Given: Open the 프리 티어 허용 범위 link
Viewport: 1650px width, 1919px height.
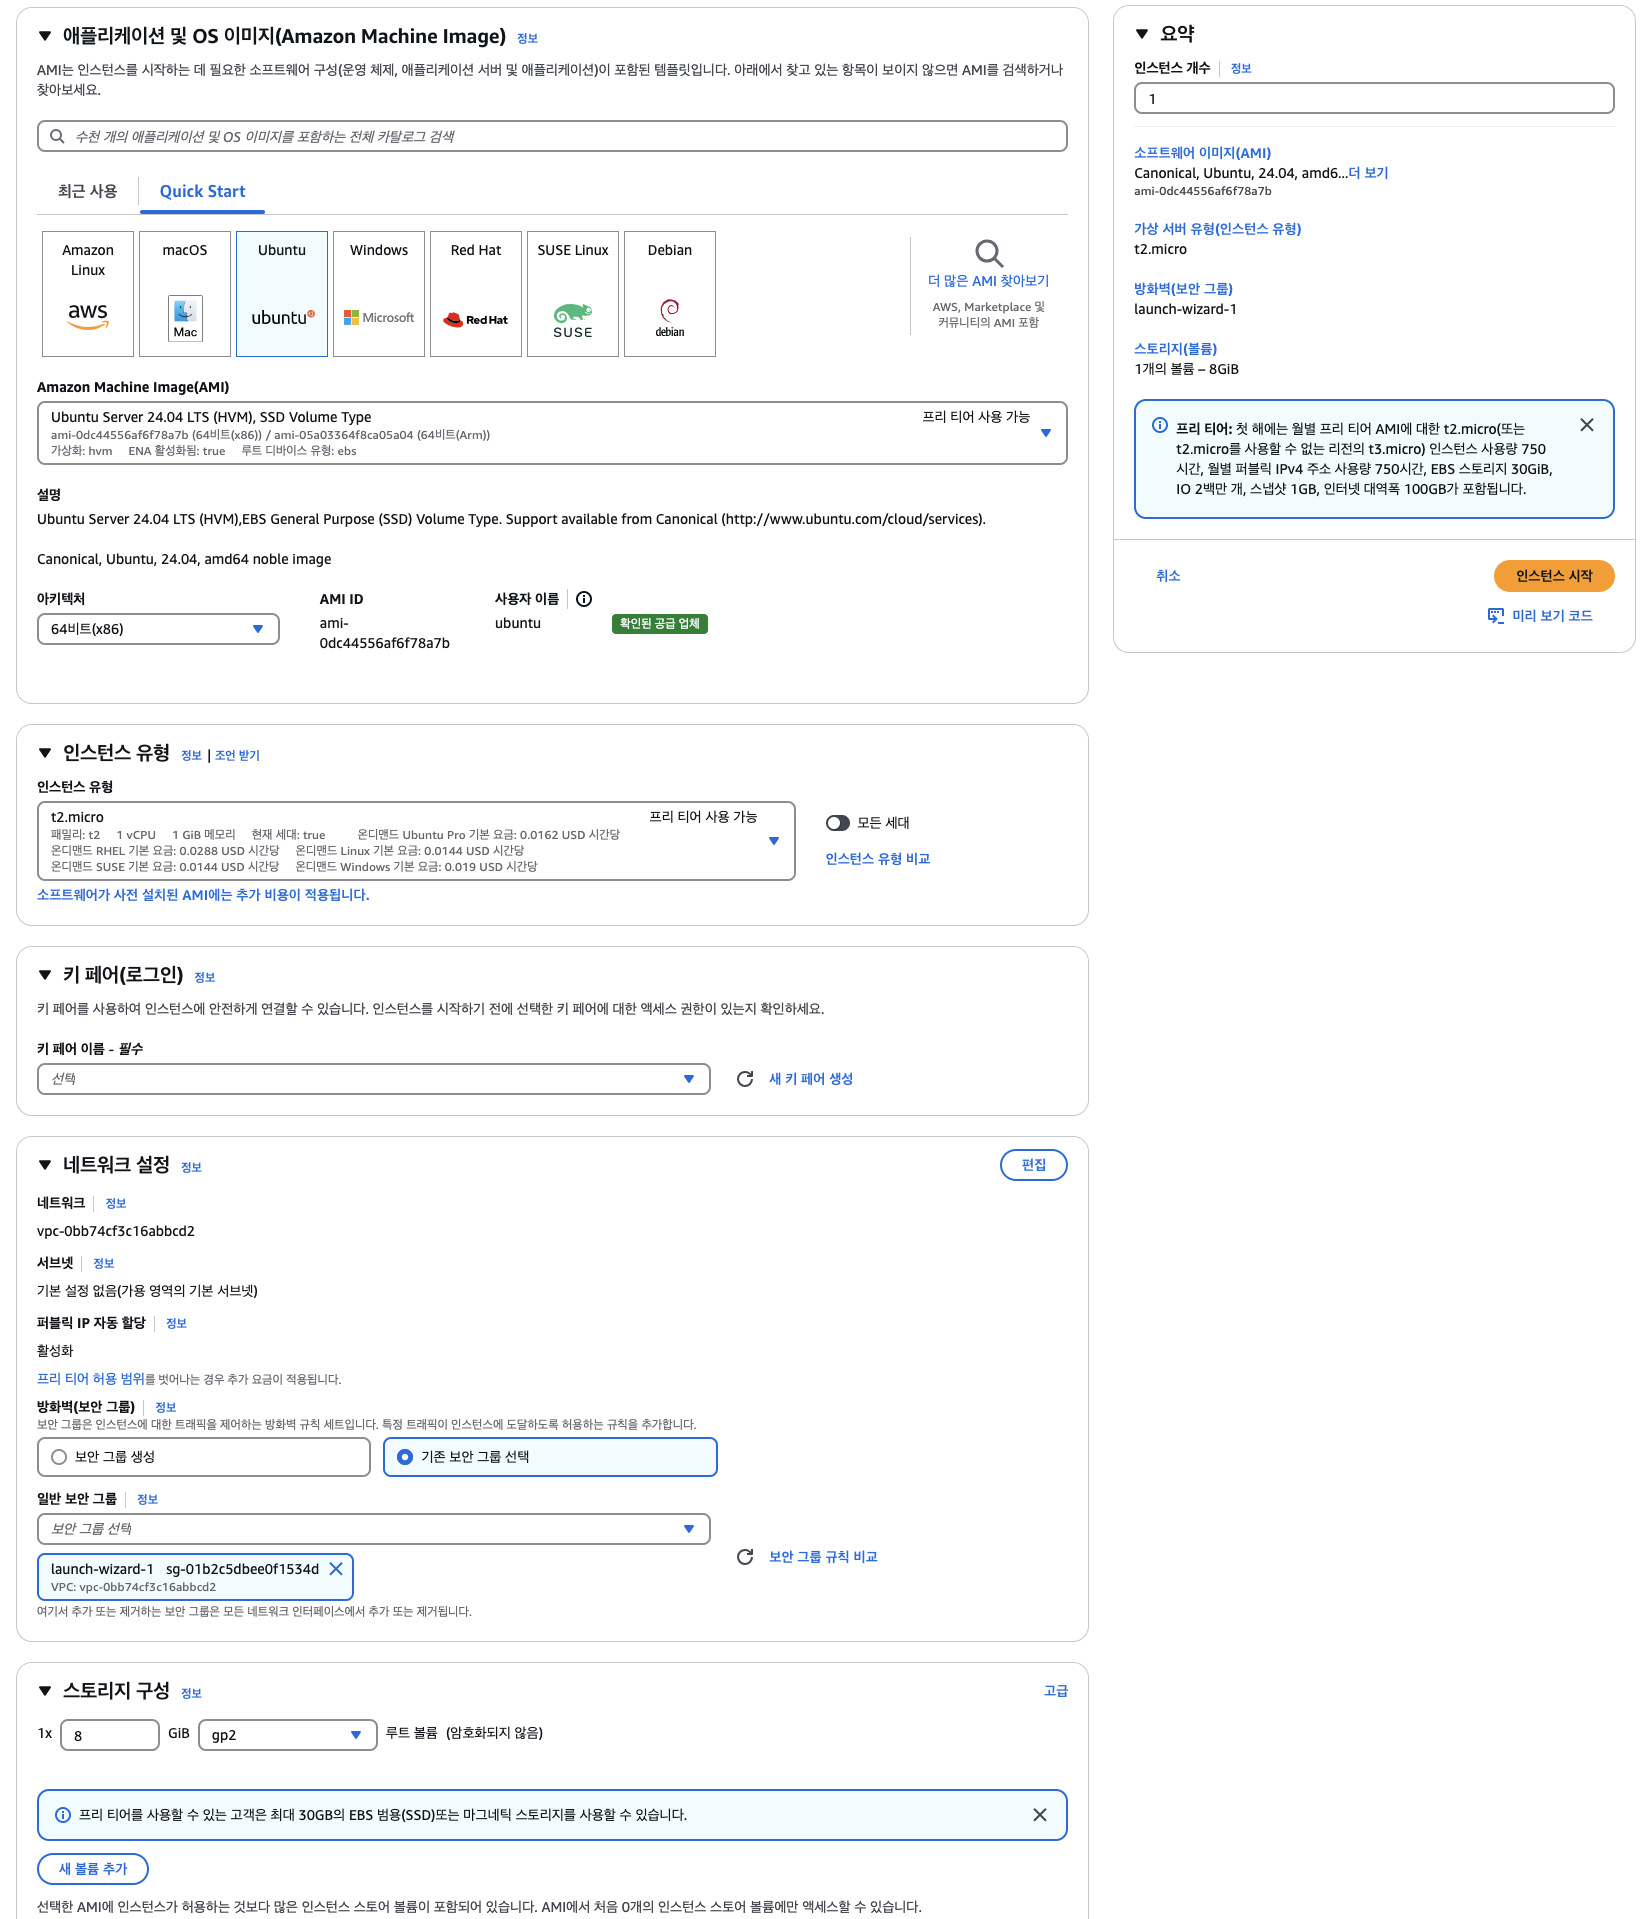Looking at the screenshot, I should coord(91,1379).
